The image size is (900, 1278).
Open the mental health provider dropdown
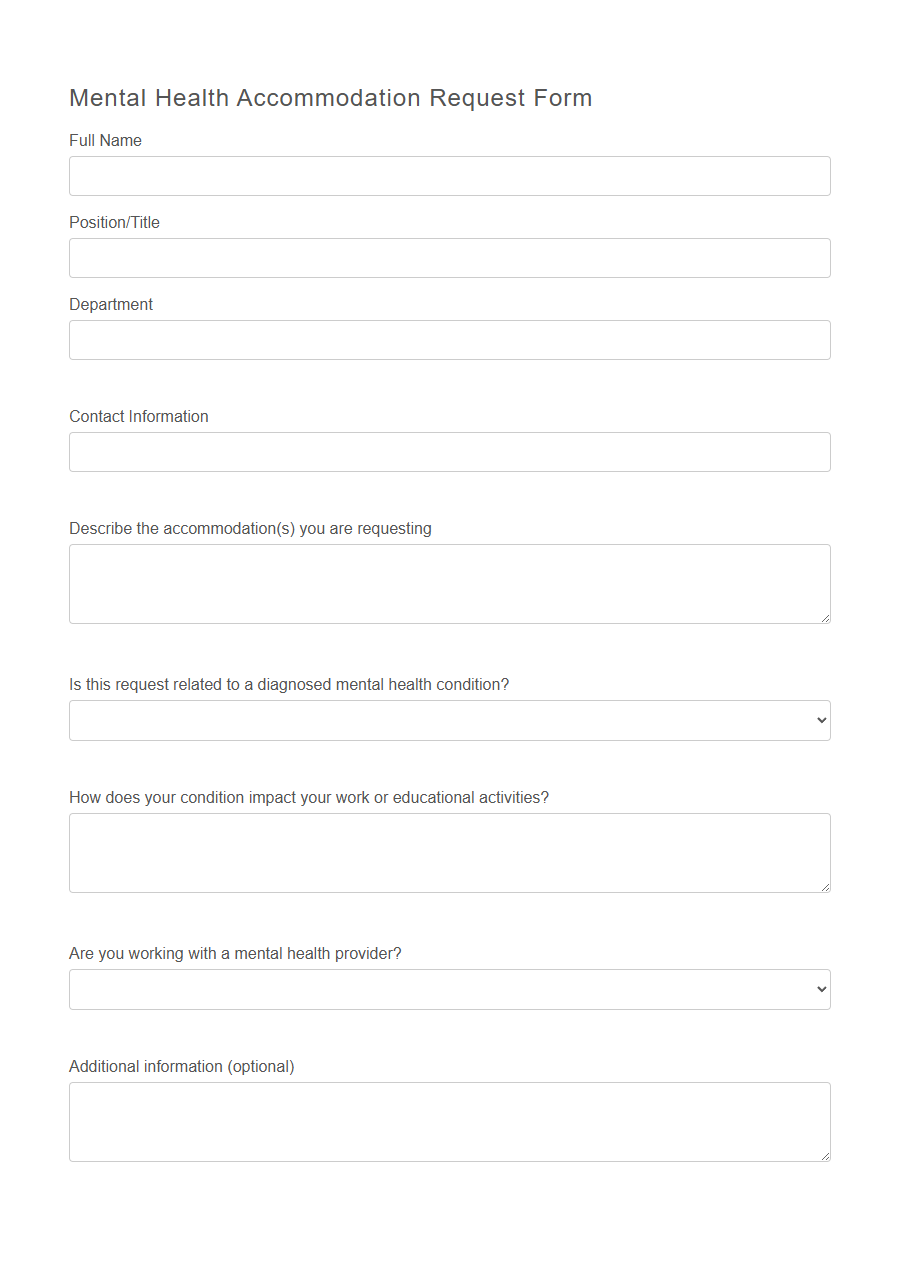[449, 988]
